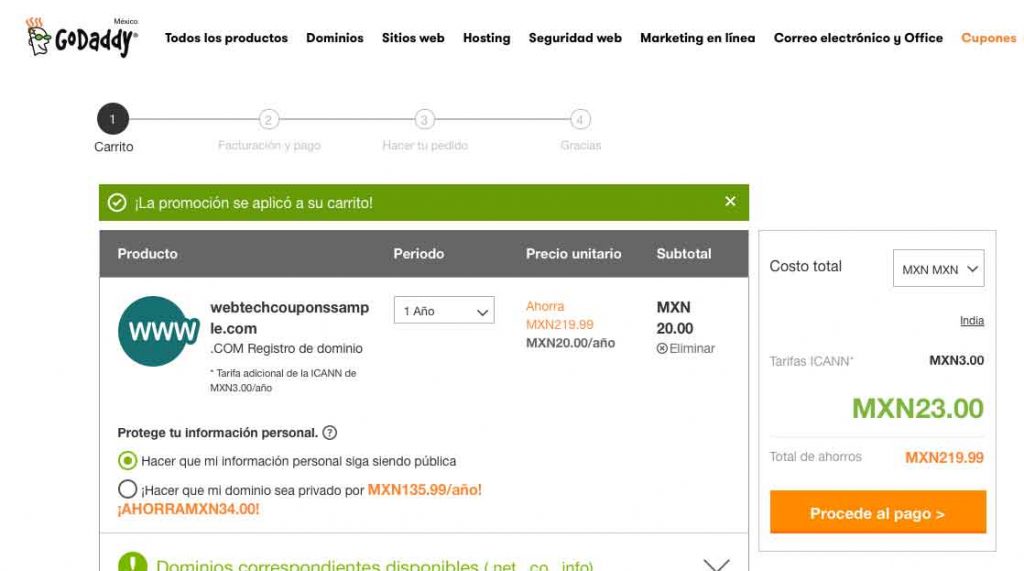Click the GoDaddy logo
This screenshot has height=571, width=1024.
[x=82, y=38]
